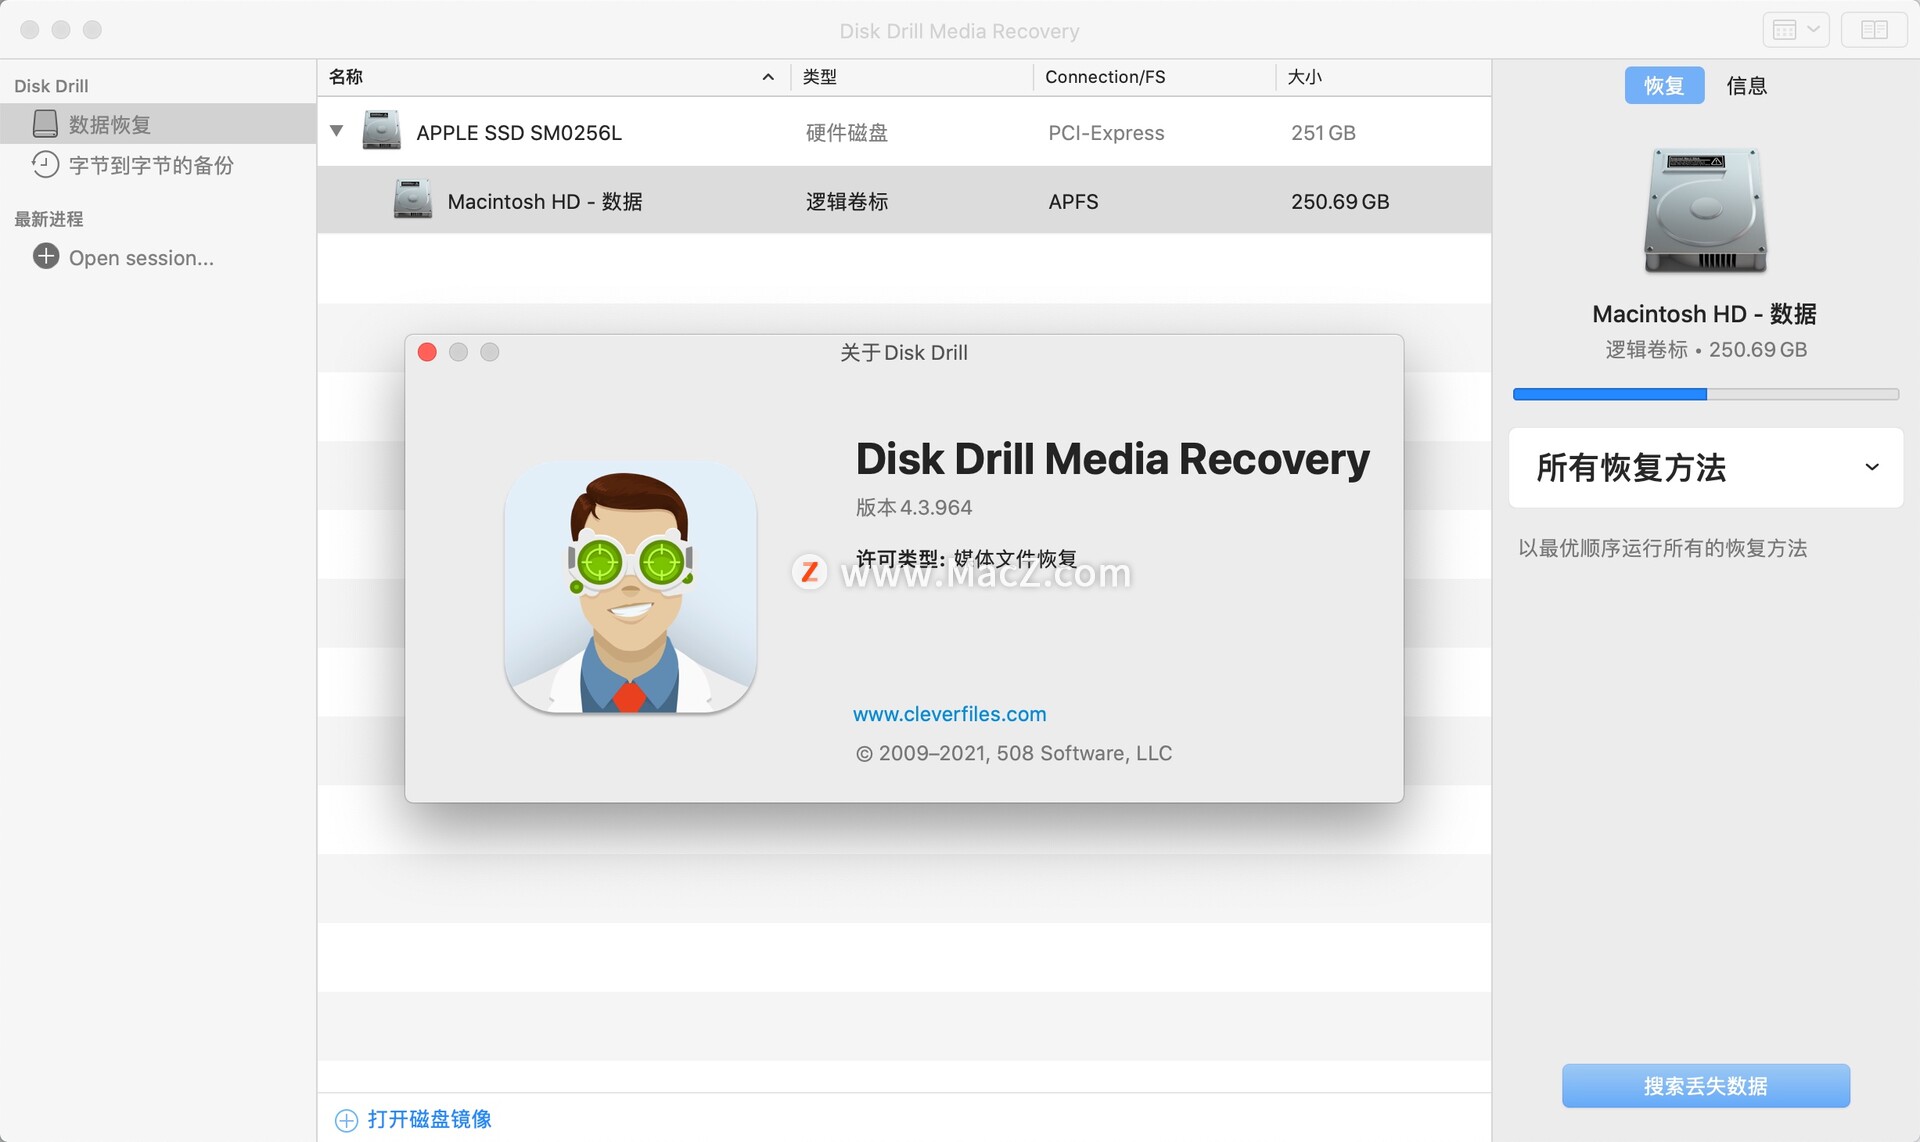
Task: Click the Macintosh HD volume icon in list
Action: 413,200
